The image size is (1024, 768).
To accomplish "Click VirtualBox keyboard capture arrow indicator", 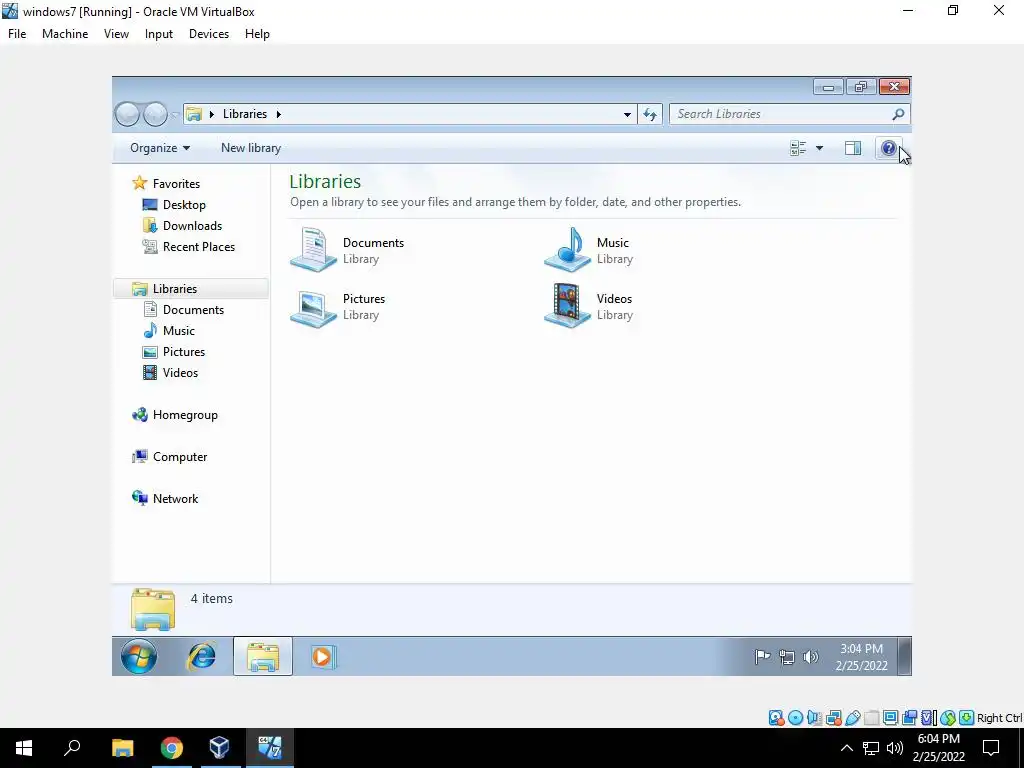I will 967,718.
